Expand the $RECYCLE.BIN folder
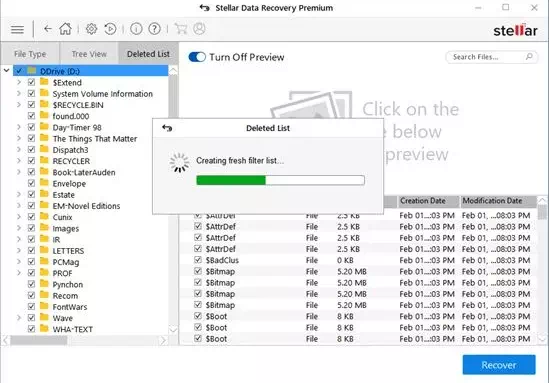The image size is (549, 383). pos(19,105)
